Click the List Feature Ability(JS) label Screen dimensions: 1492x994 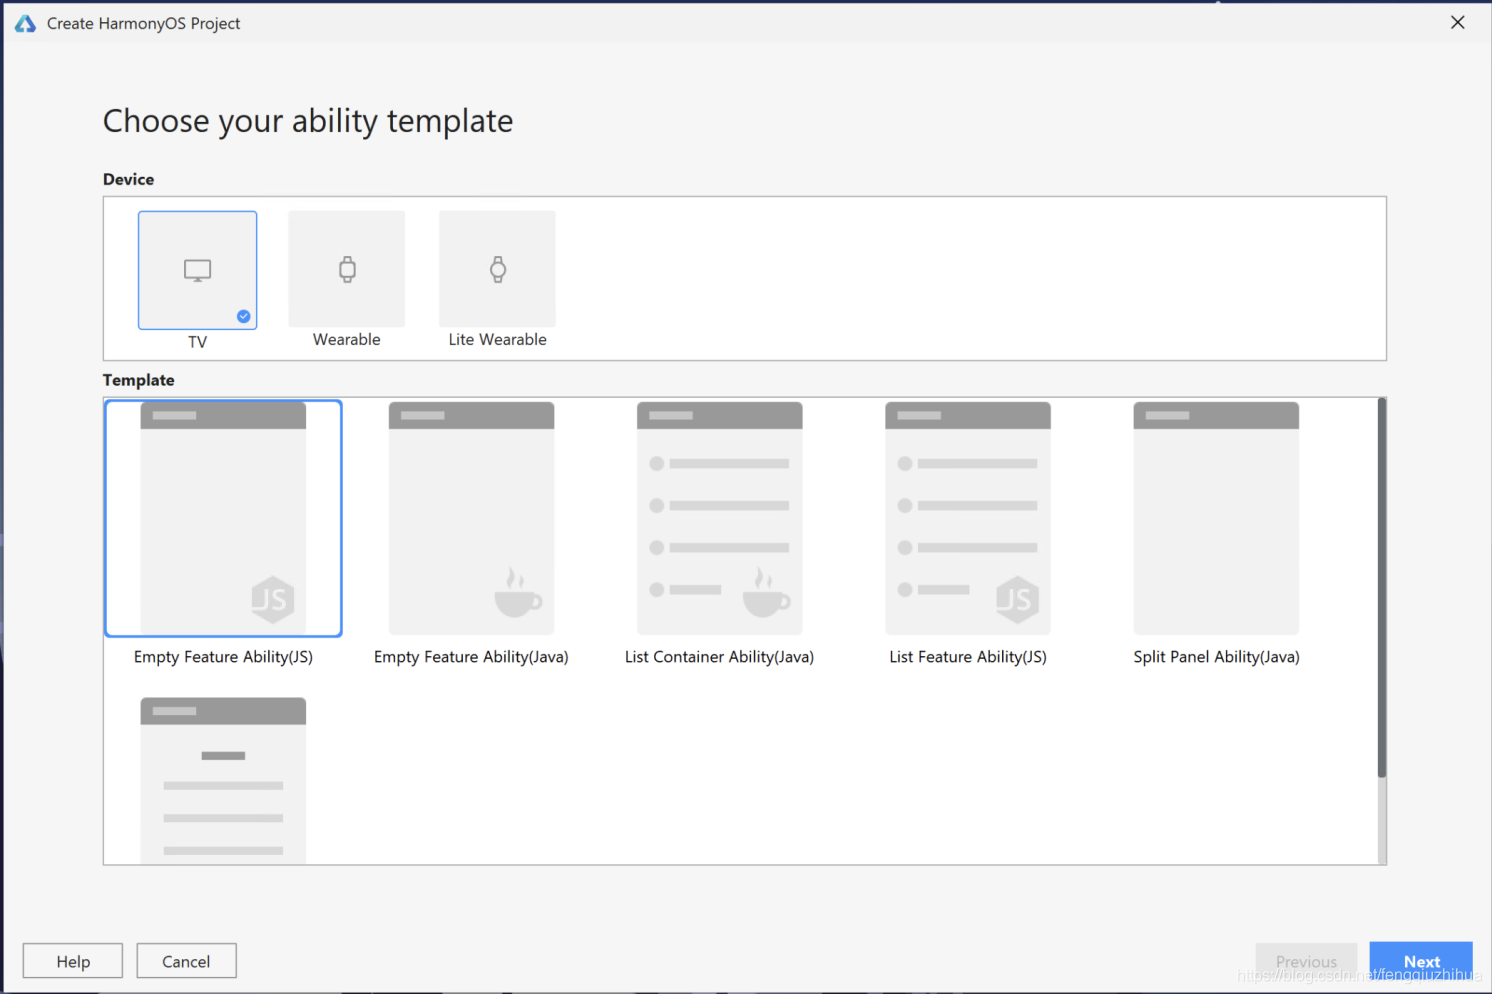coord(967,657)
